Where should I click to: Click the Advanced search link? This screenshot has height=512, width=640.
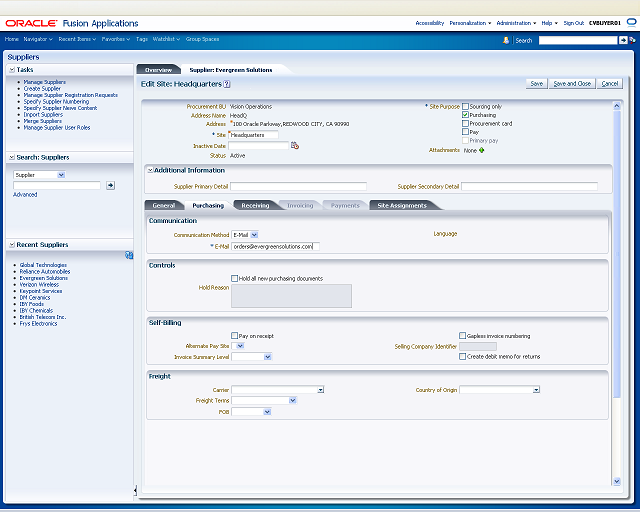coord(25,195)
